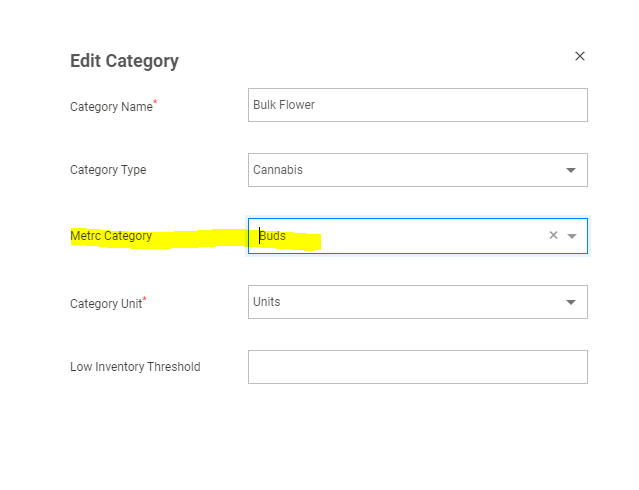The image size is (639, 490).
Task: Select the Category Type combo box
Action: [x=418, y=170]
